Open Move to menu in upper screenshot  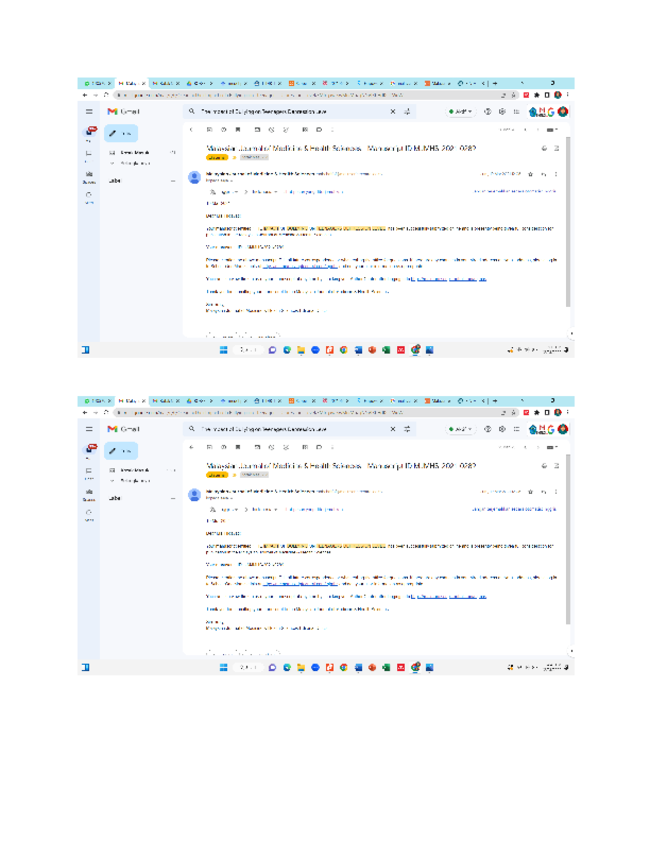[305, 130]
